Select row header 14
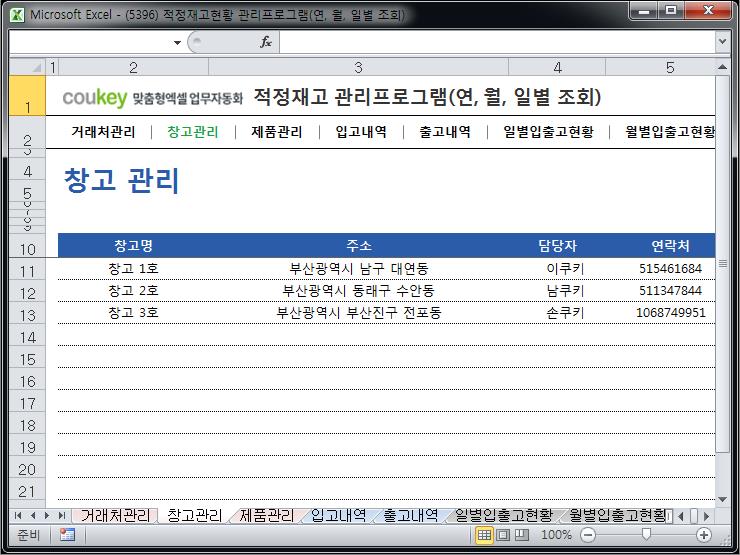Screen dimensions: 740x555 pyautogui.click(x=27, y=337)
